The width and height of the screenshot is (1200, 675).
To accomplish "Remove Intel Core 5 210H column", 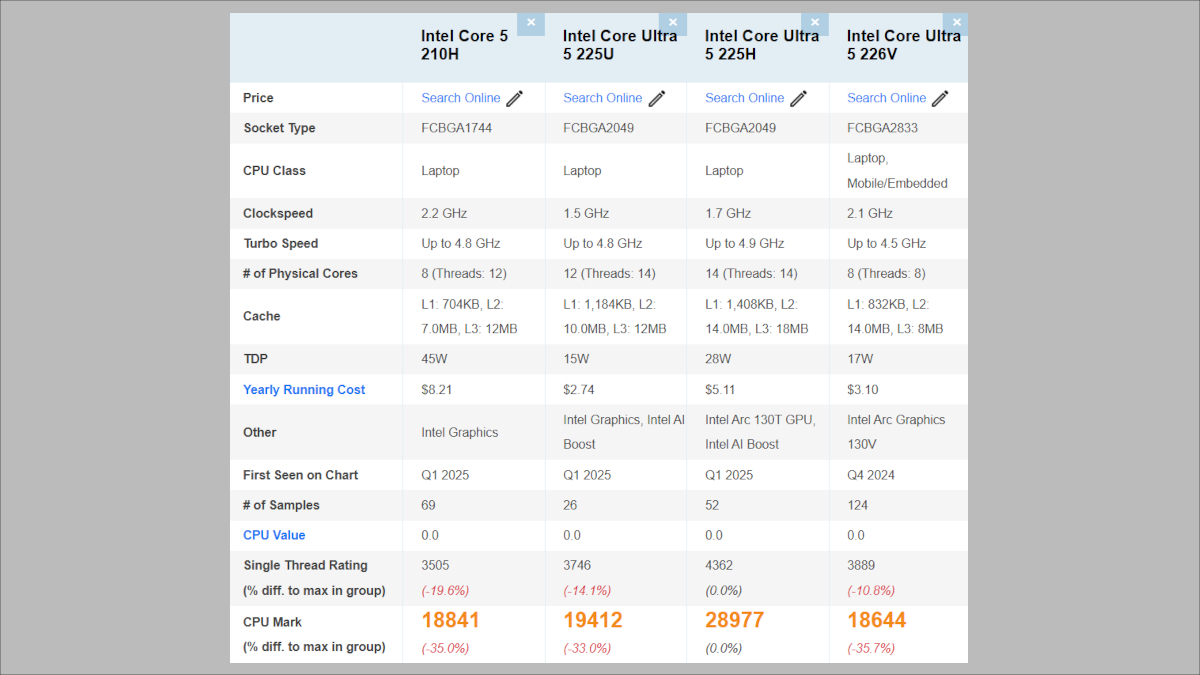I will coord(530,23).
